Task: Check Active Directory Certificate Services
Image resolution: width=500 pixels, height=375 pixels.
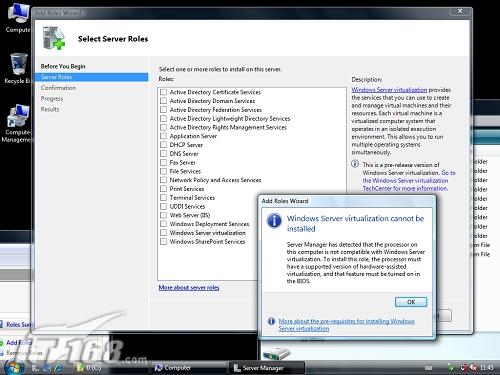Action: 163,92
